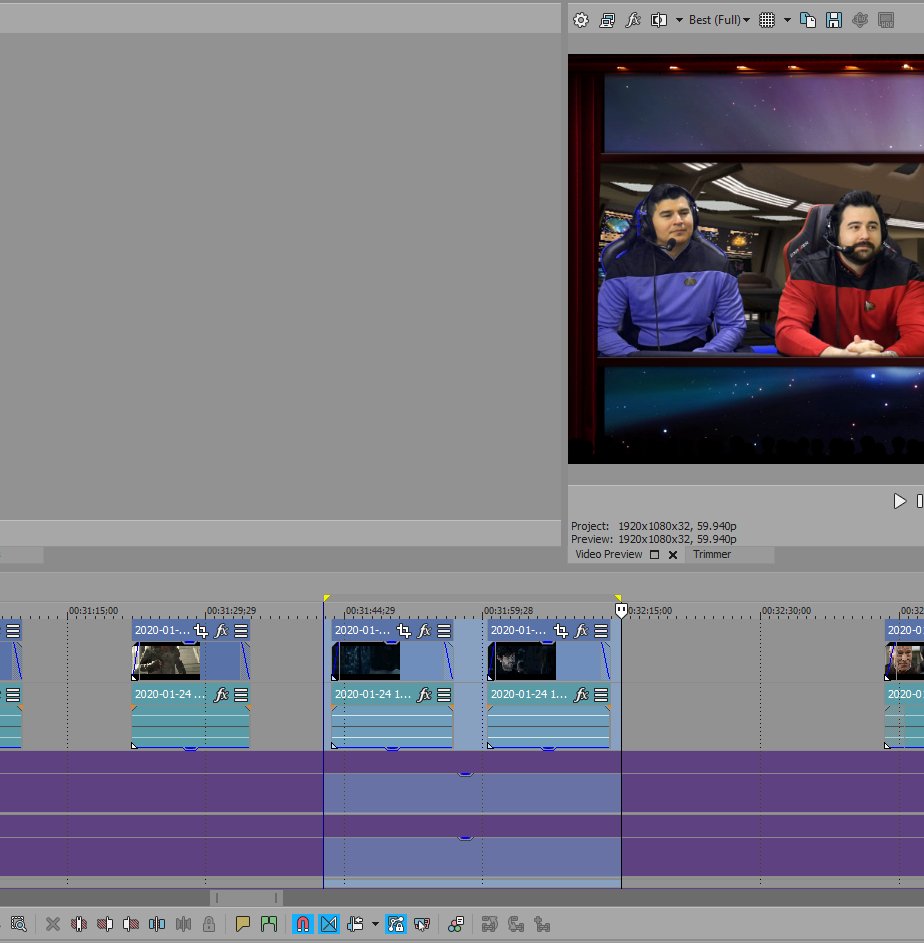Click thumbnail of video clip at 00:31:29
Image resolution: width=924 pixels, height=943 pixels.
tap(167, 660)
